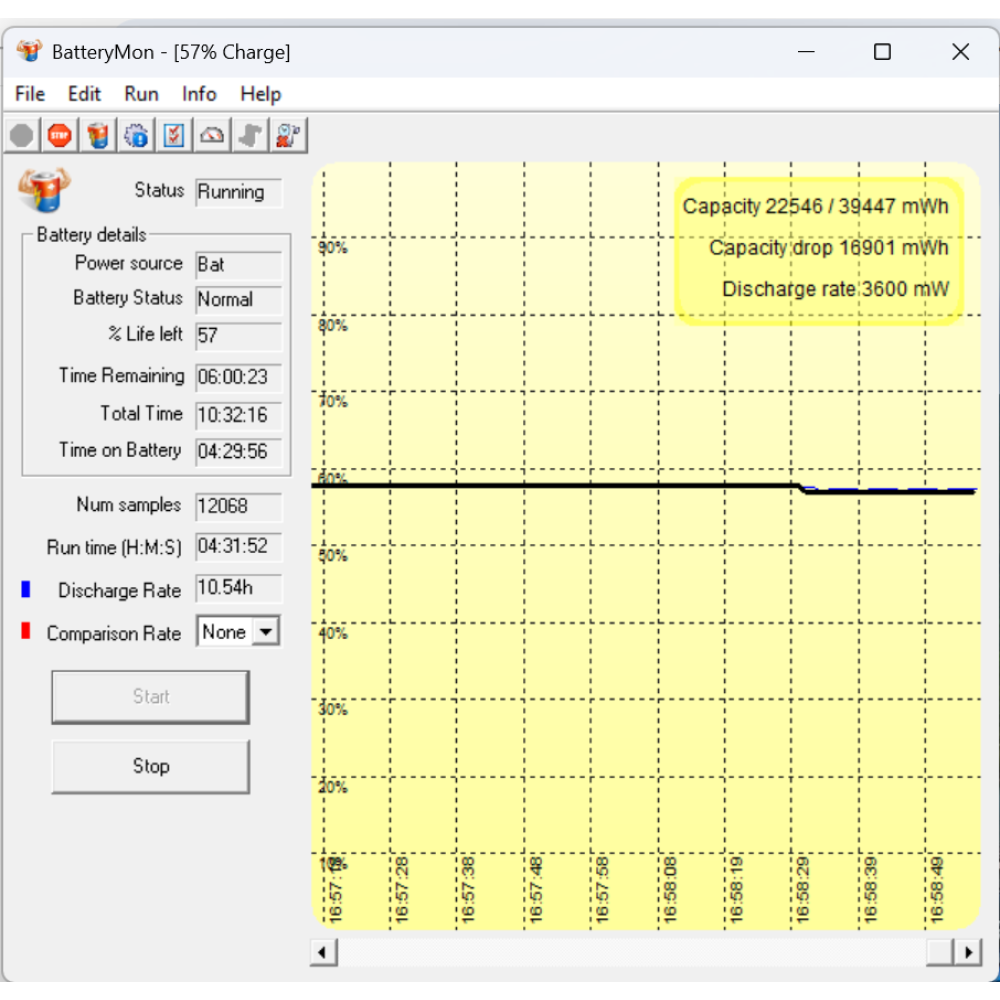Click the BatteryMon icon in the title bar
This screenshot has height=1000, width=1000.
tap(29, 51)
